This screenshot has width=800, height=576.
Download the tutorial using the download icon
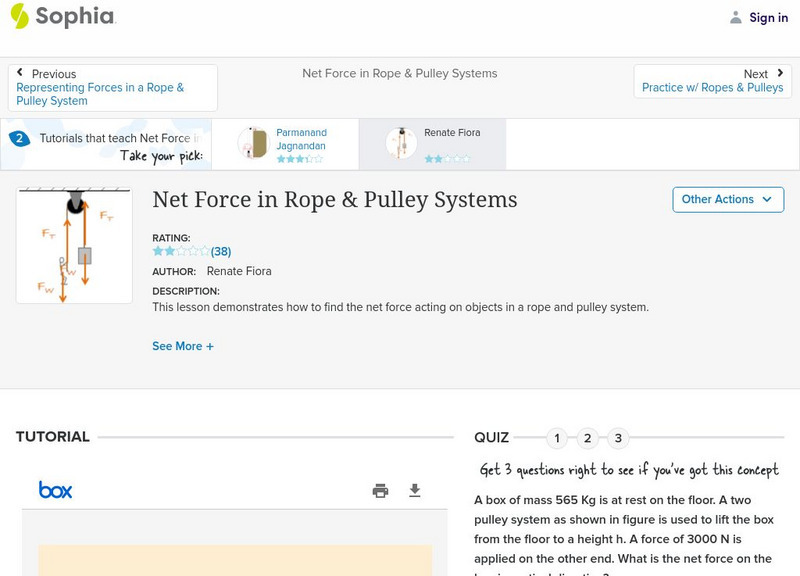[415, 490]
